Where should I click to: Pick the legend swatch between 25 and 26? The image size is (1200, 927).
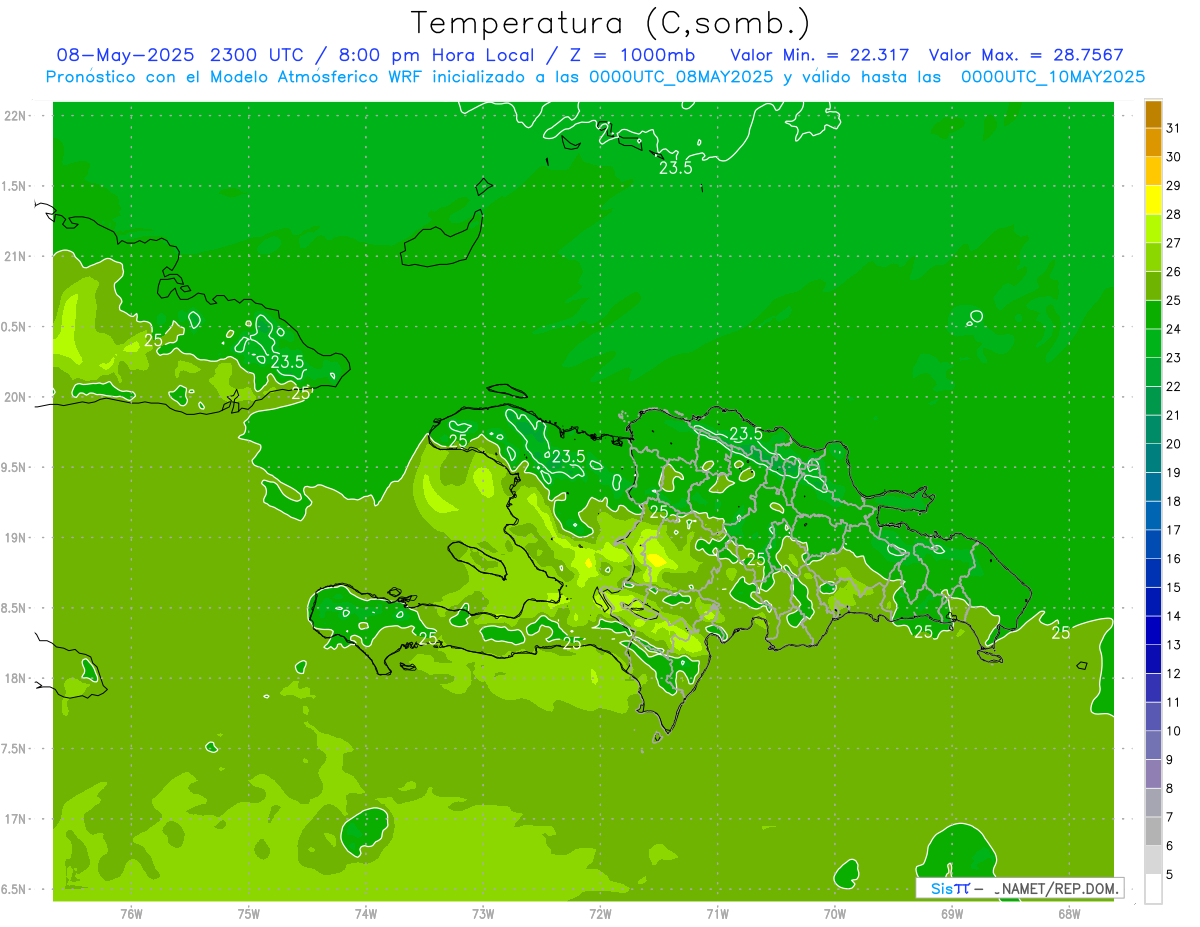[x=1153, y=286]
